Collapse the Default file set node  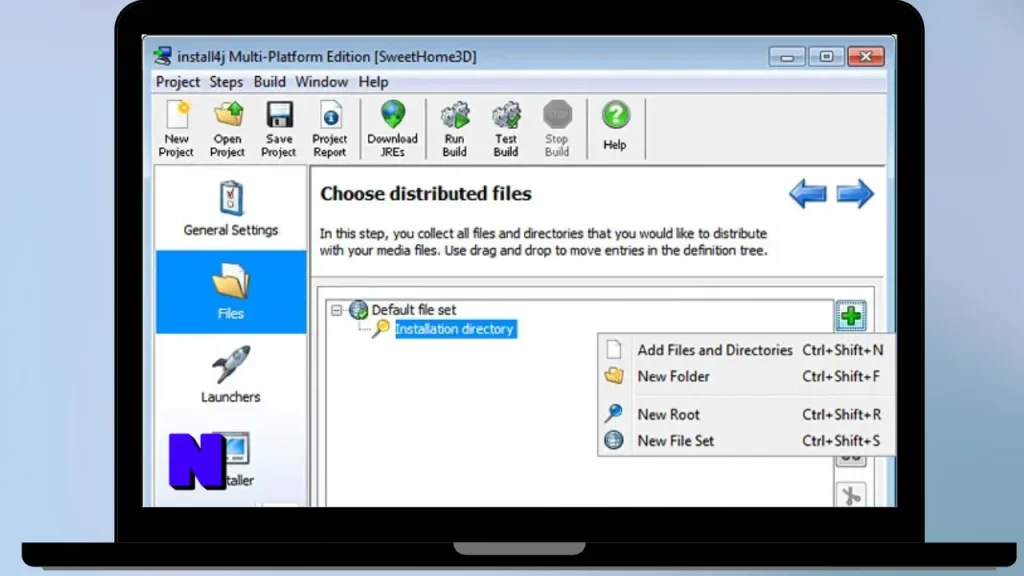click(336, 310)
